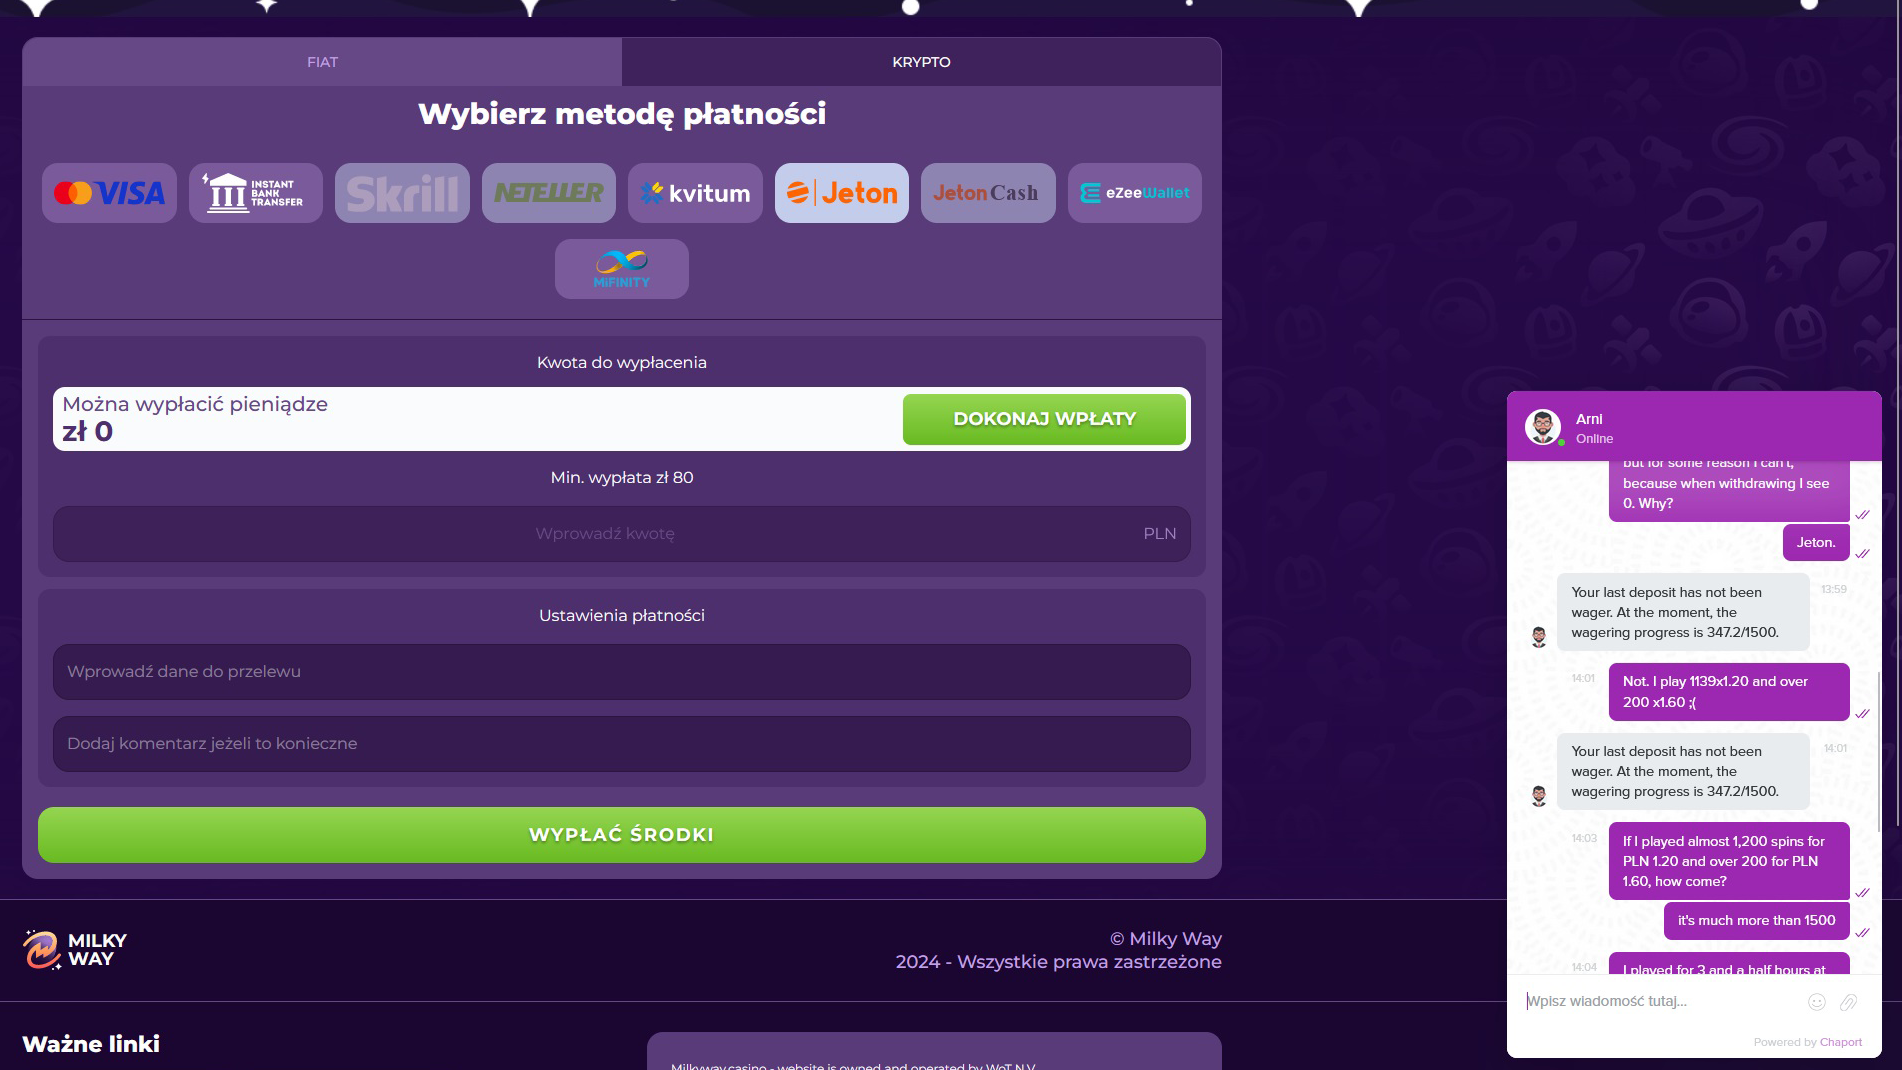Screen dimensions: 1902x1070
Task: Click the 'Ustawienia płatności' heading
Action: click(622, 616)
